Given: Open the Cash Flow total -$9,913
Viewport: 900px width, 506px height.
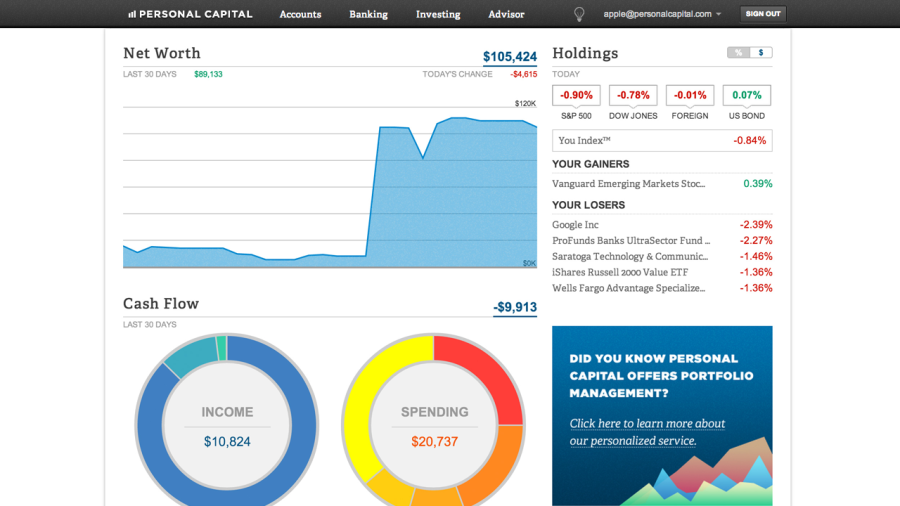Looking at the screenshot, I should click(x=515, y=308).
